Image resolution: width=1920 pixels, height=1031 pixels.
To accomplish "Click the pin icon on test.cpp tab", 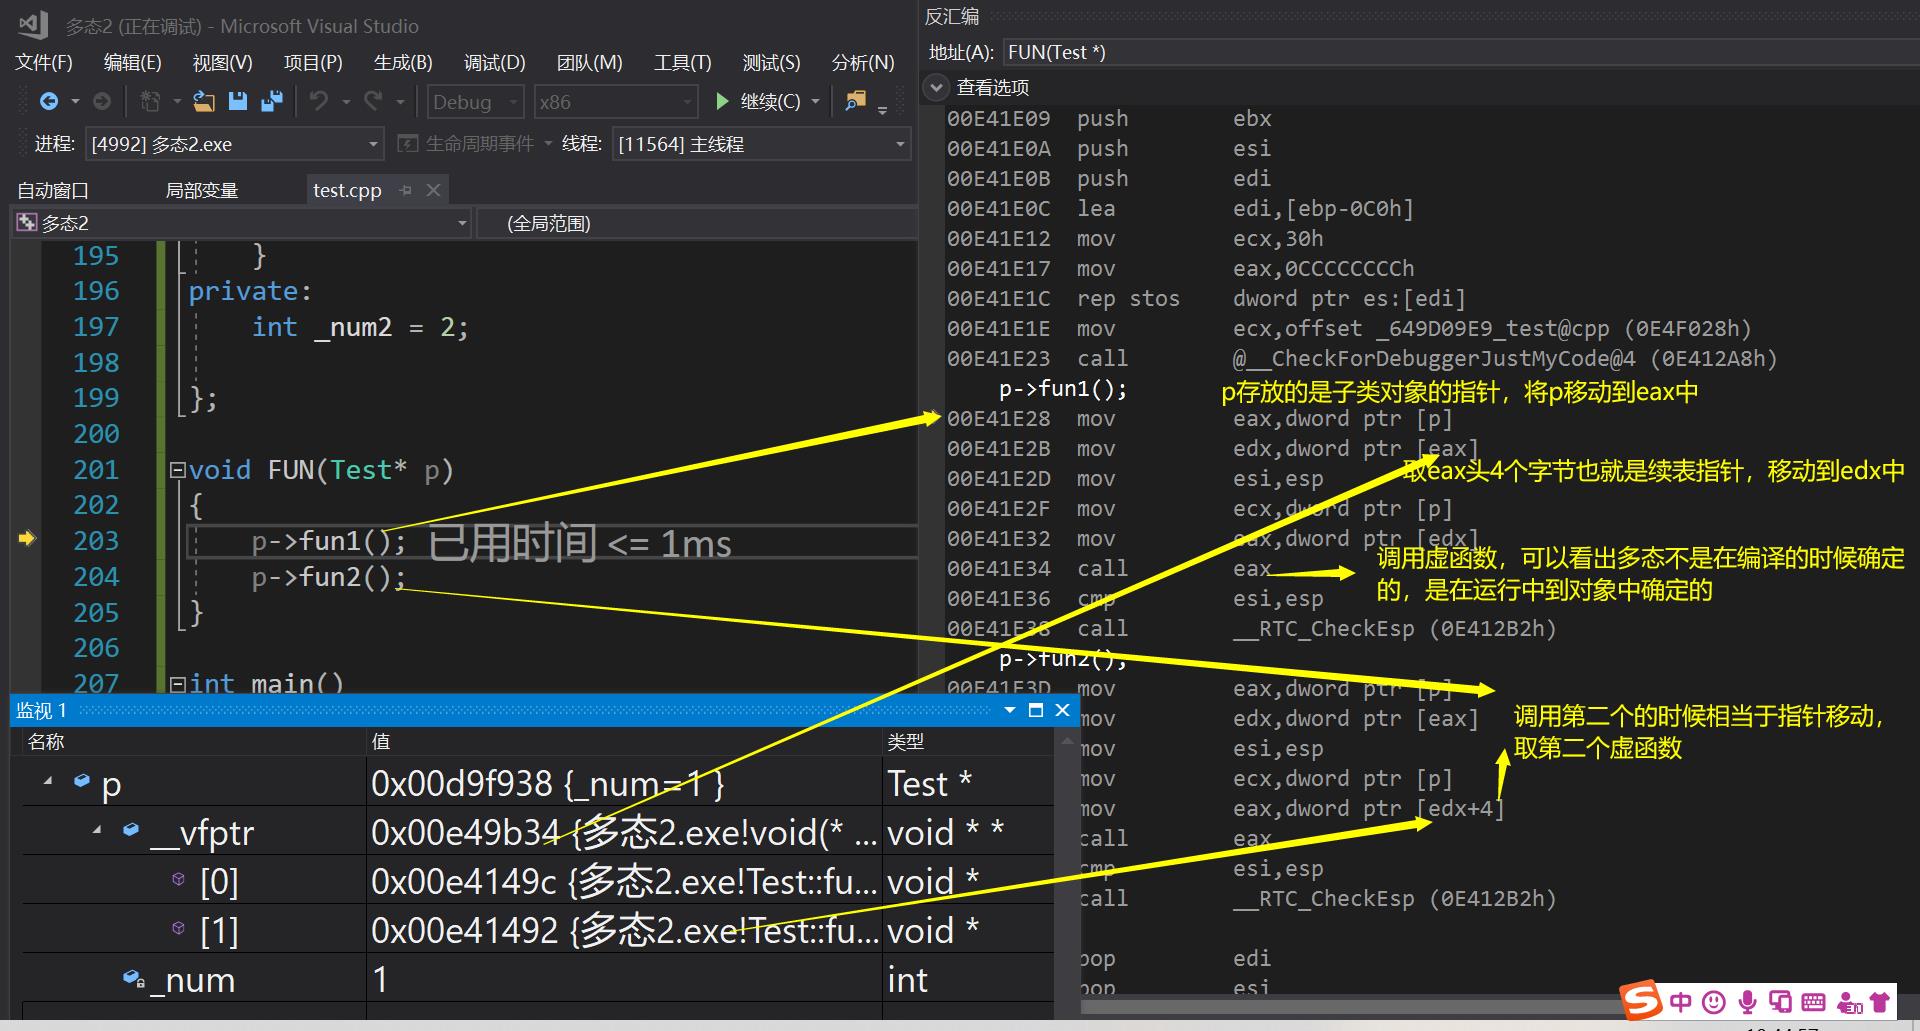I will pos(405,190).
